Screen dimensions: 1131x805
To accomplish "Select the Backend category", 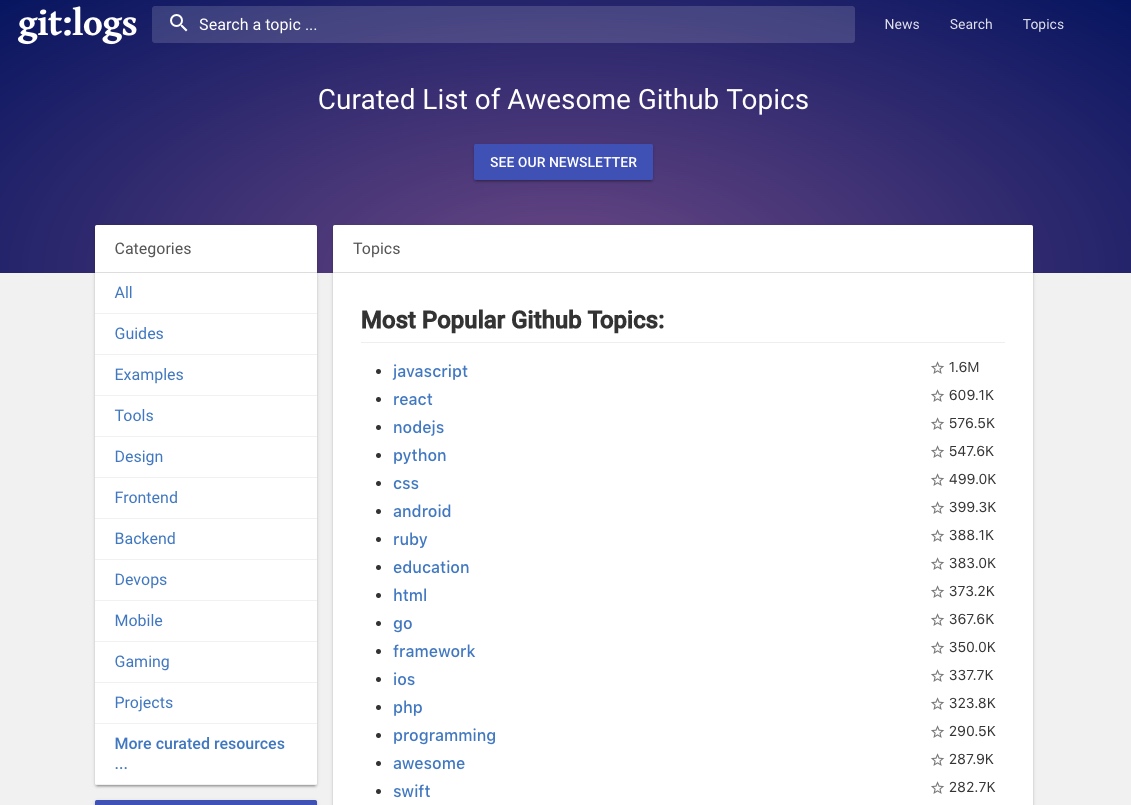I will point(145,539).
